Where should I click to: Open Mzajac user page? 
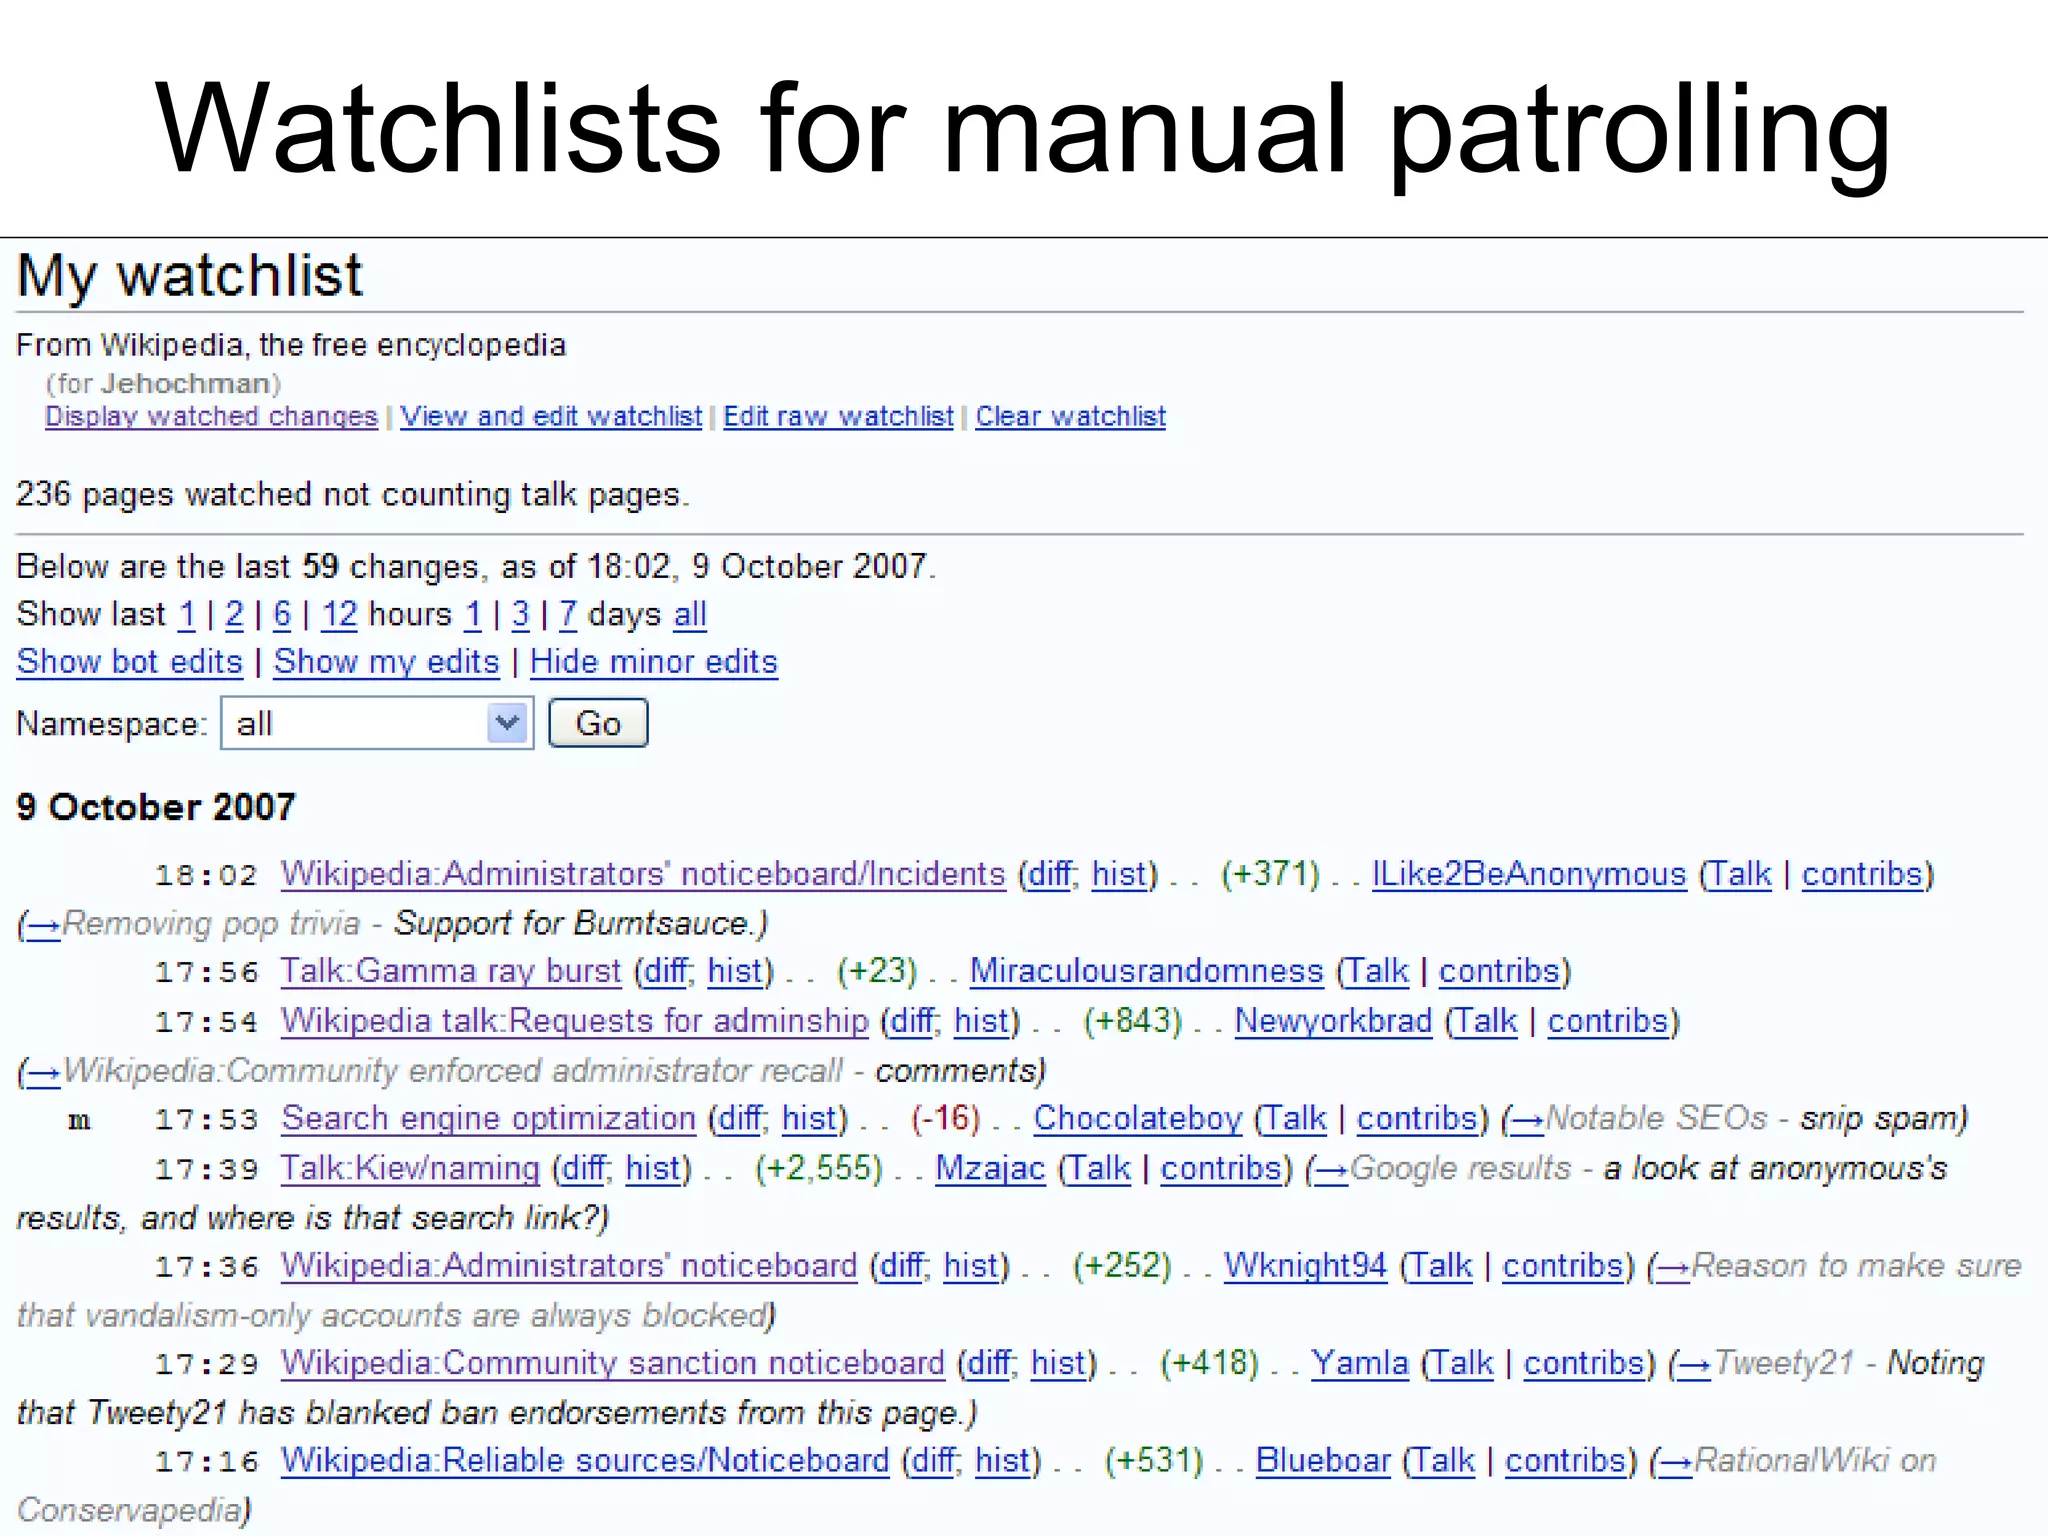pos(991,1168)
